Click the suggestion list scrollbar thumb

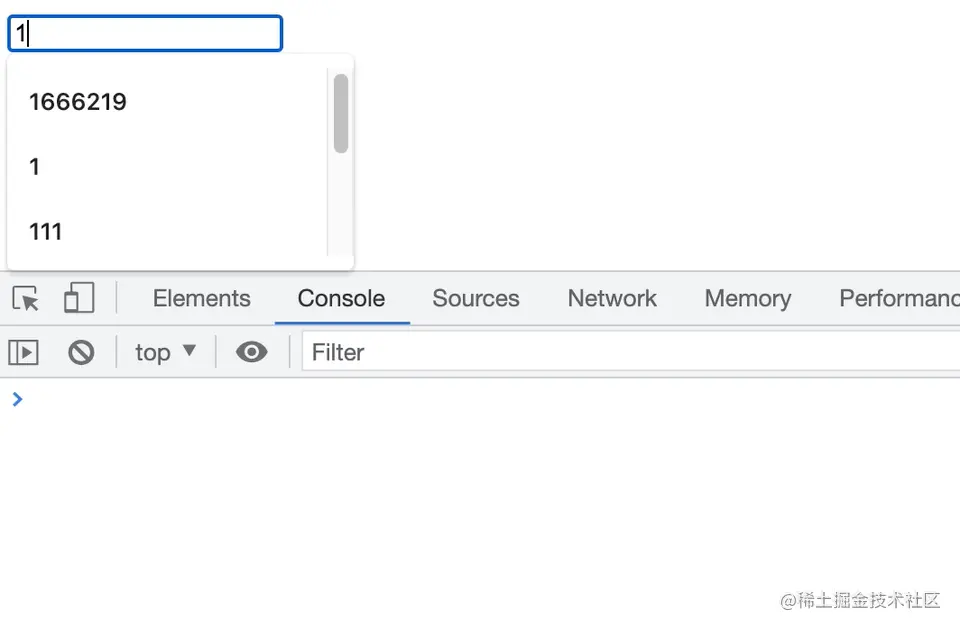point(341,113)
